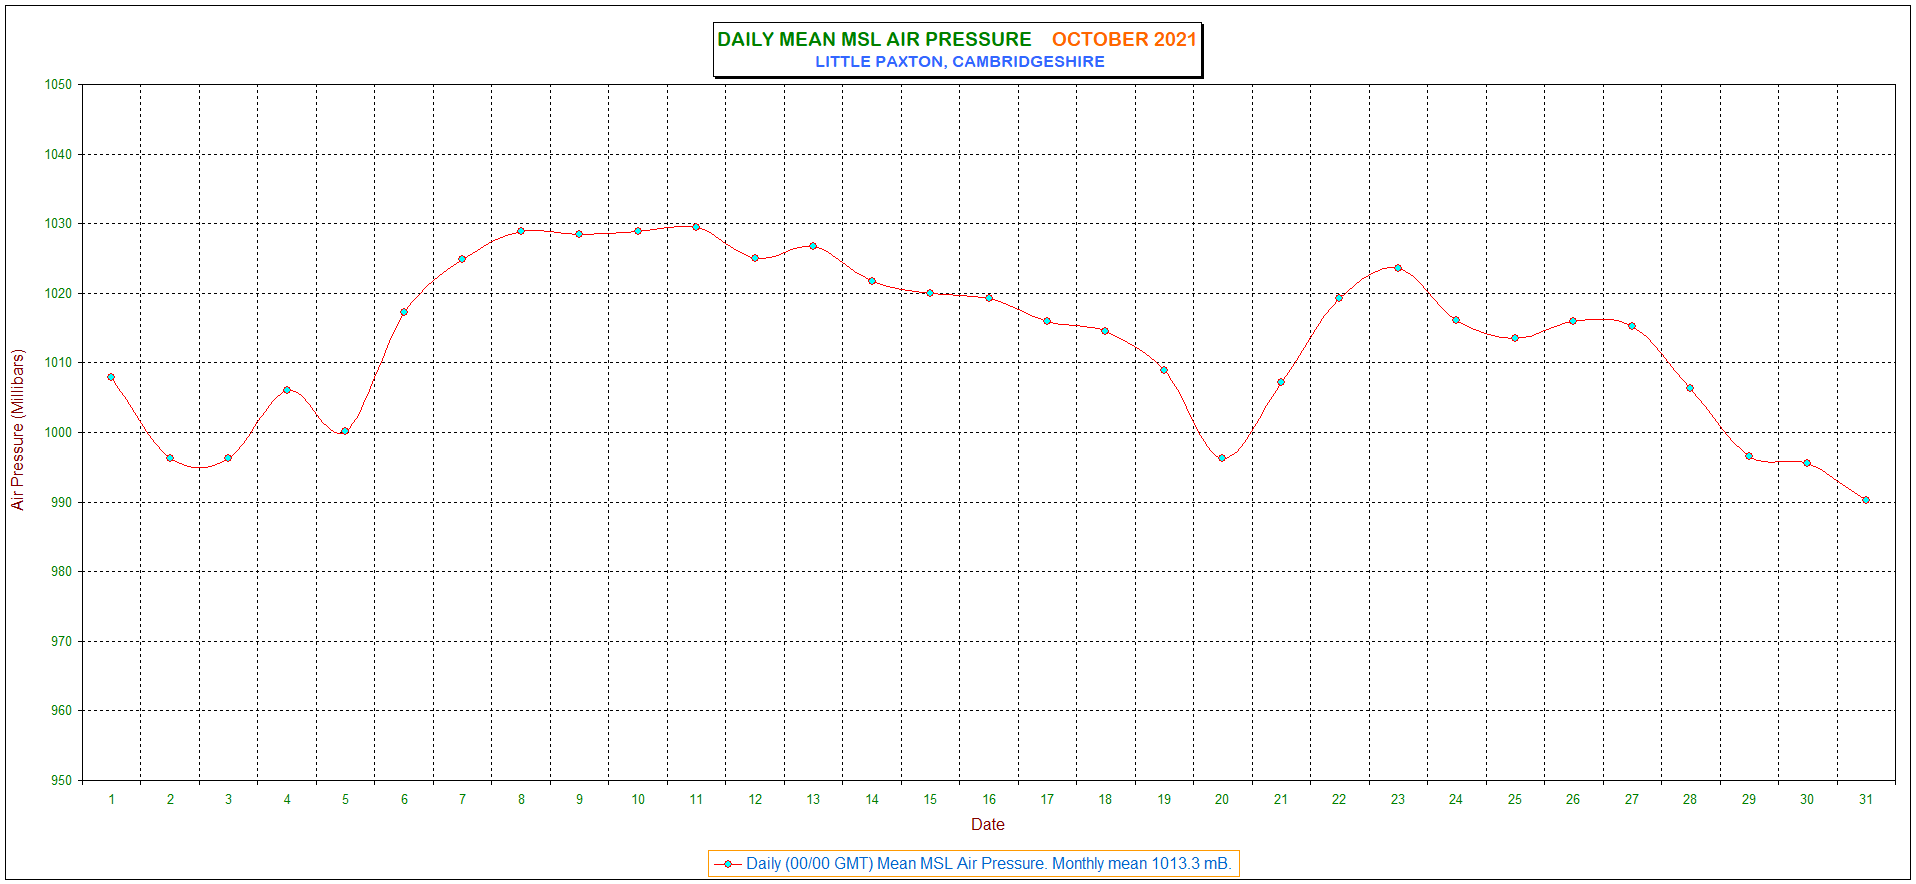Select the low data point on date 20
Viewport: 1916px width, 884px height.
click(1222, 458)
